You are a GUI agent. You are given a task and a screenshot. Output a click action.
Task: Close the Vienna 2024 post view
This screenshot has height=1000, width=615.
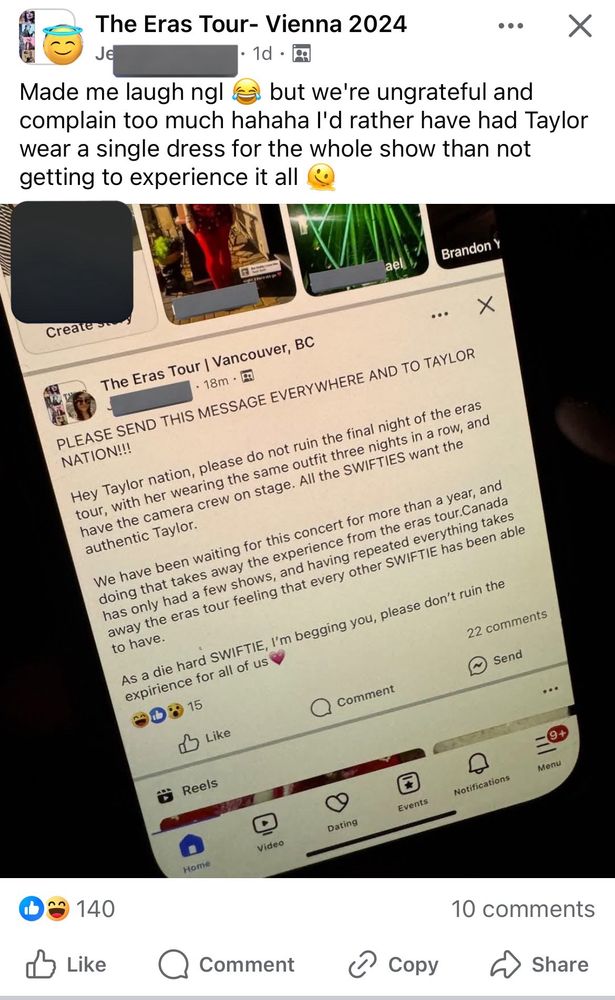pos(579,26)
